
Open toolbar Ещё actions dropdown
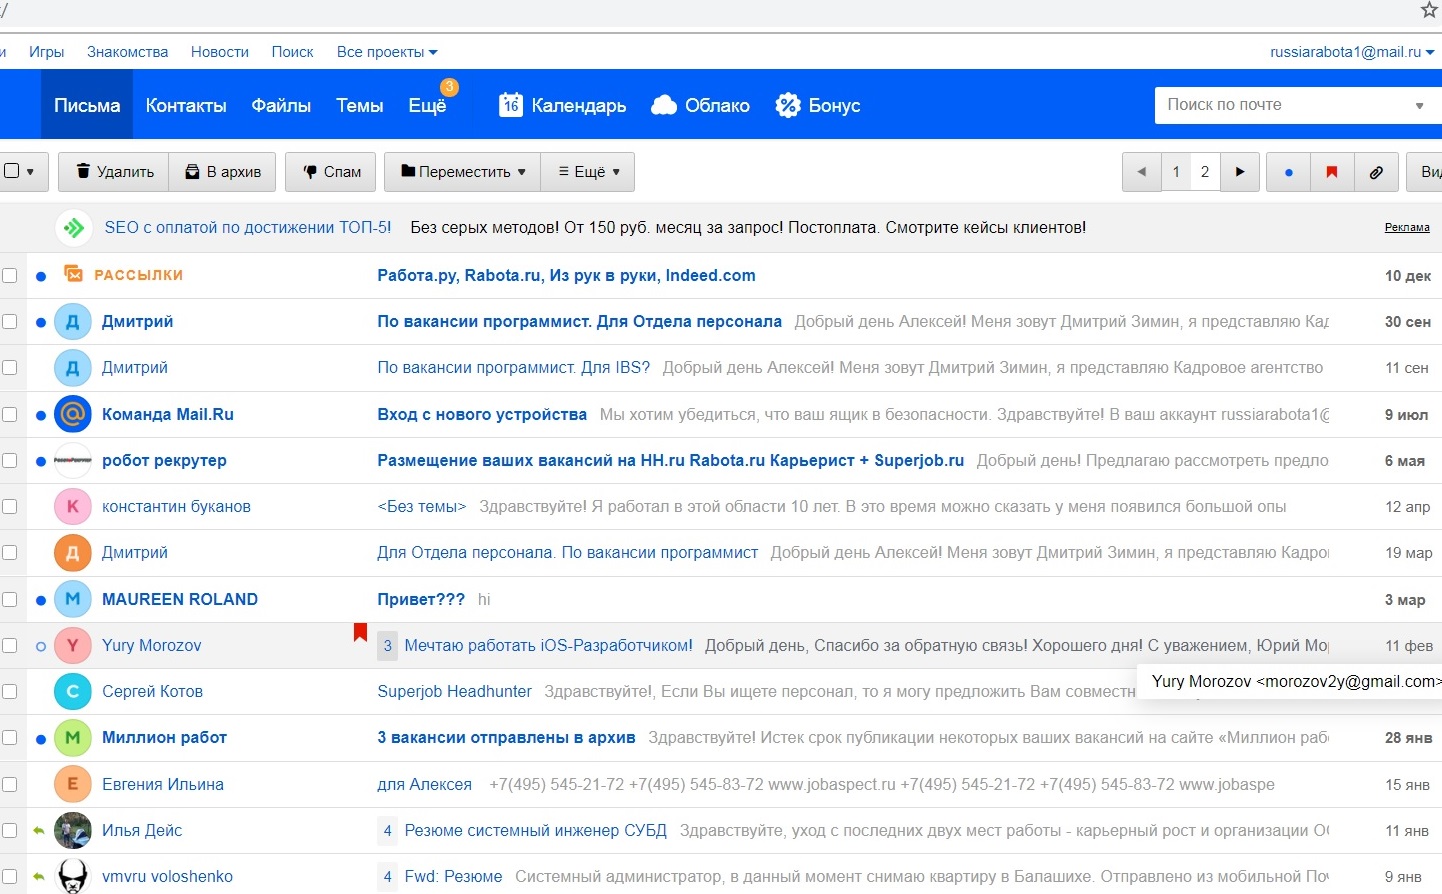(x=588, y=172)
